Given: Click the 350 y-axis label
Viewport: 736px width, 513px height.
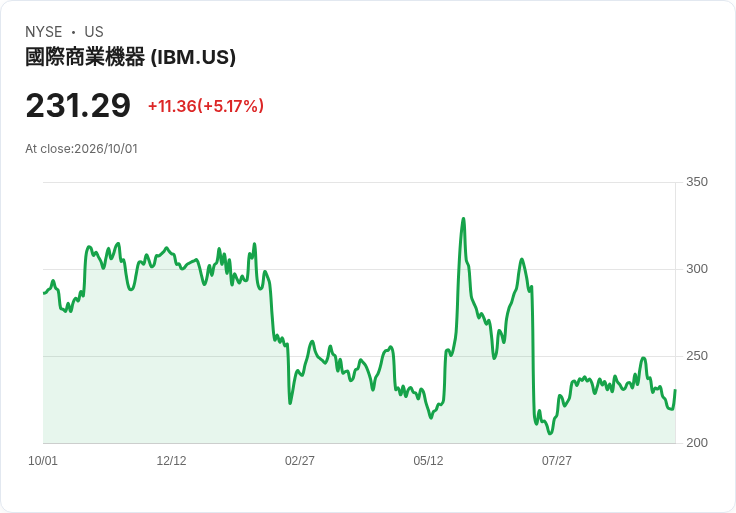Looking at the screenshot, I should point(697,182).
